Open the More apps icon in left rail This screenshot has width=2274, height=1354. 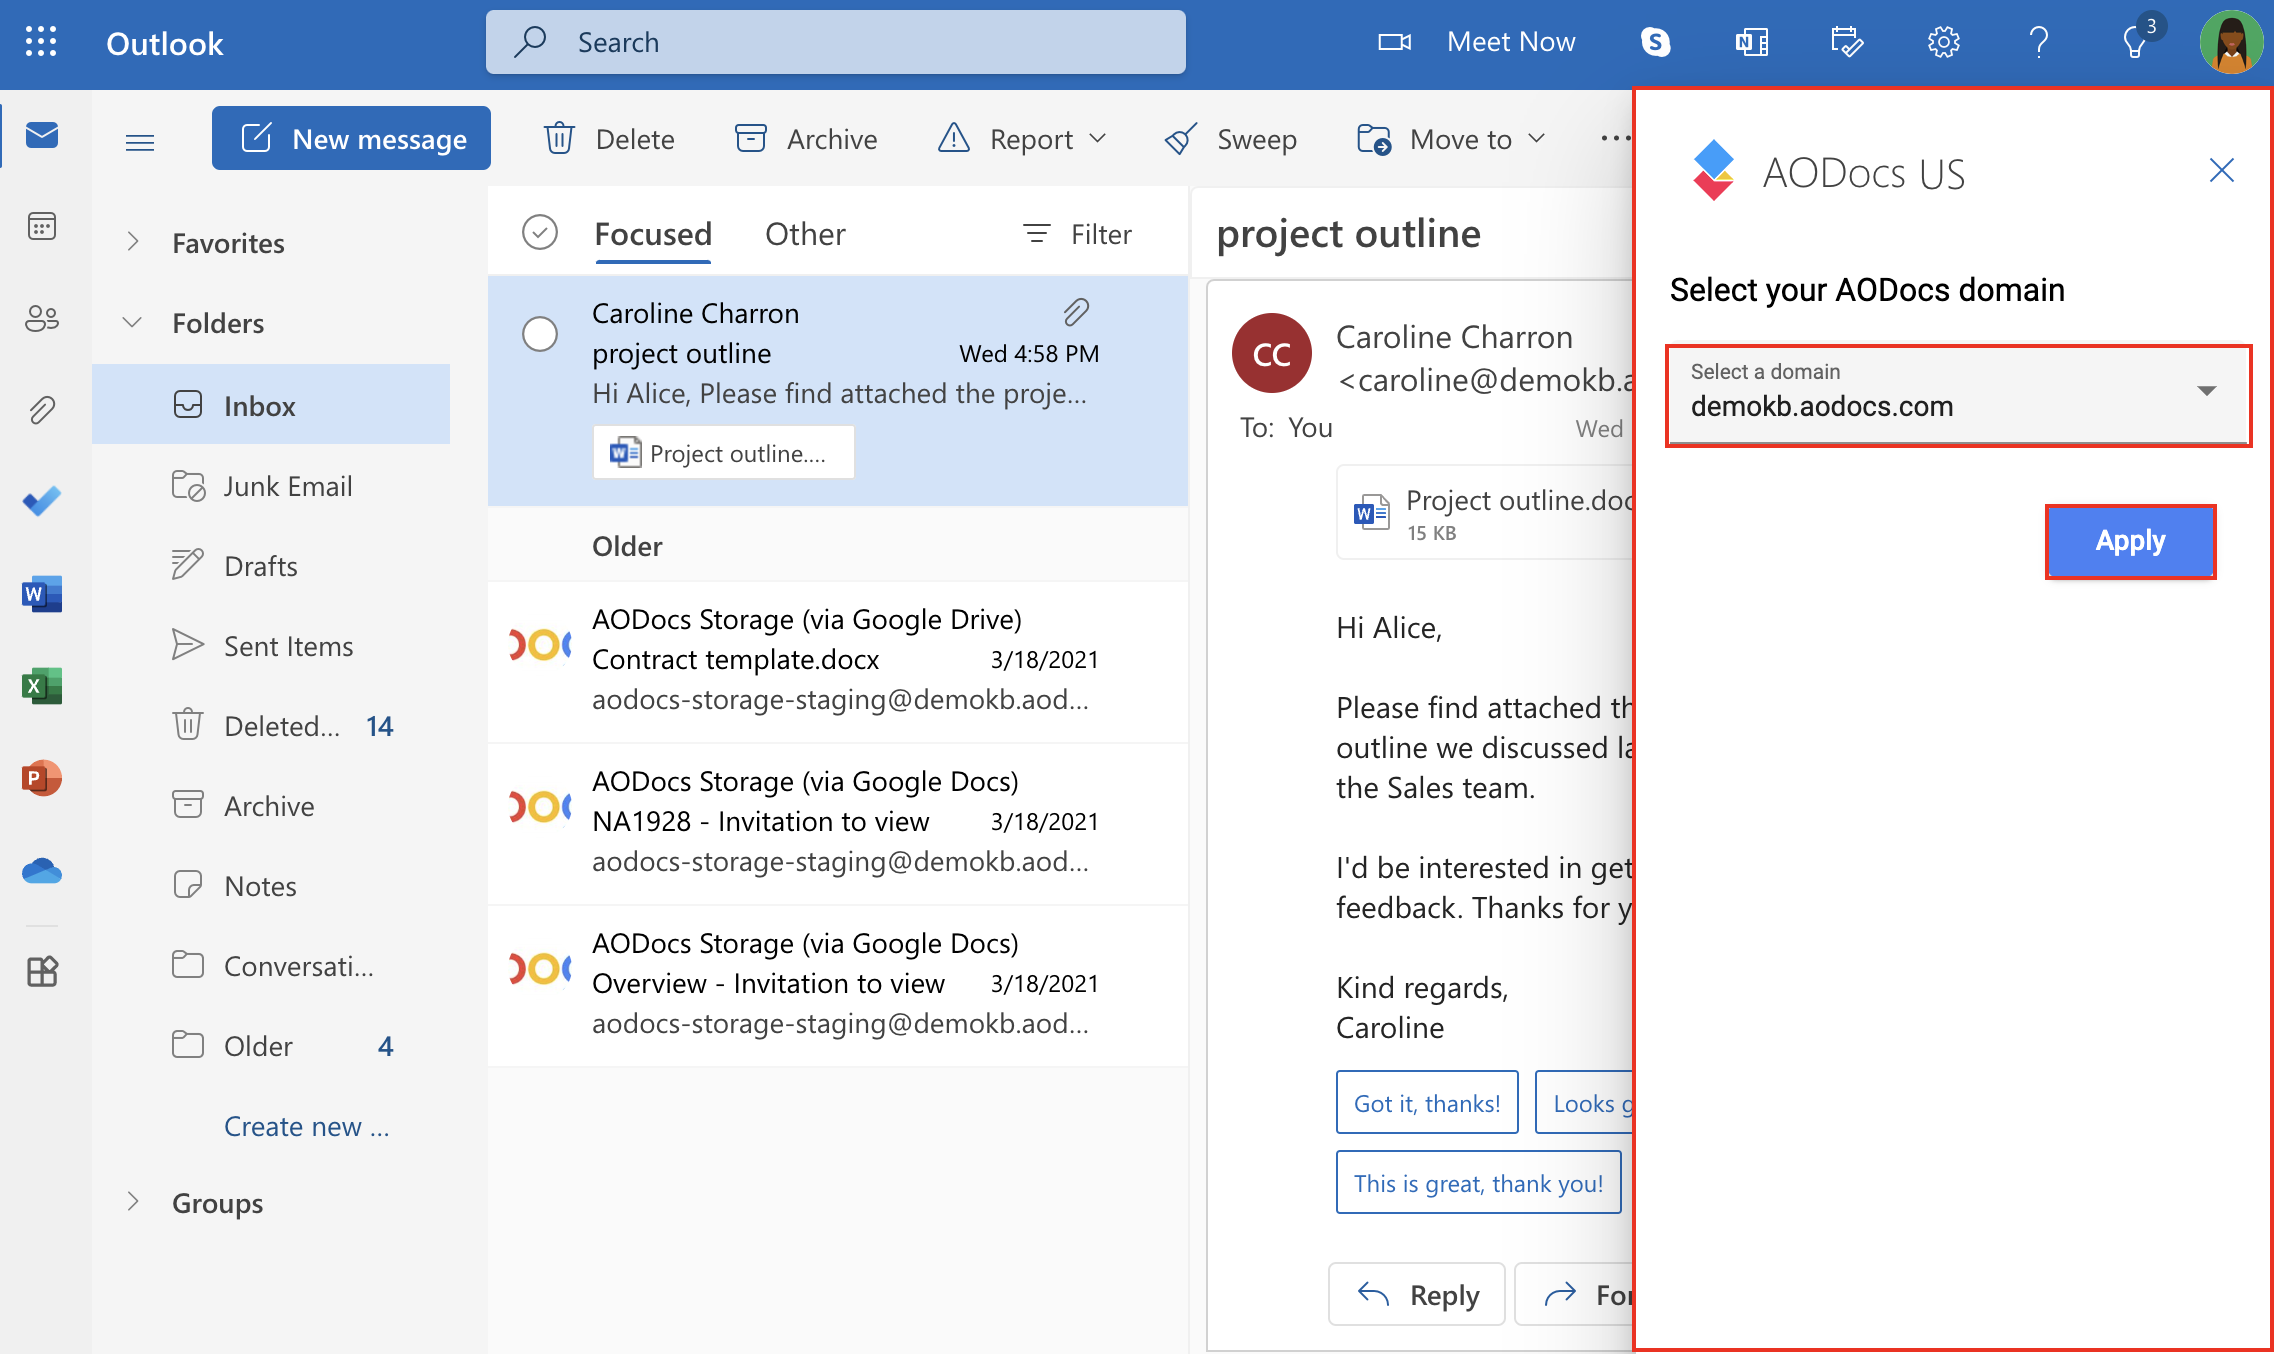[42, 971]
